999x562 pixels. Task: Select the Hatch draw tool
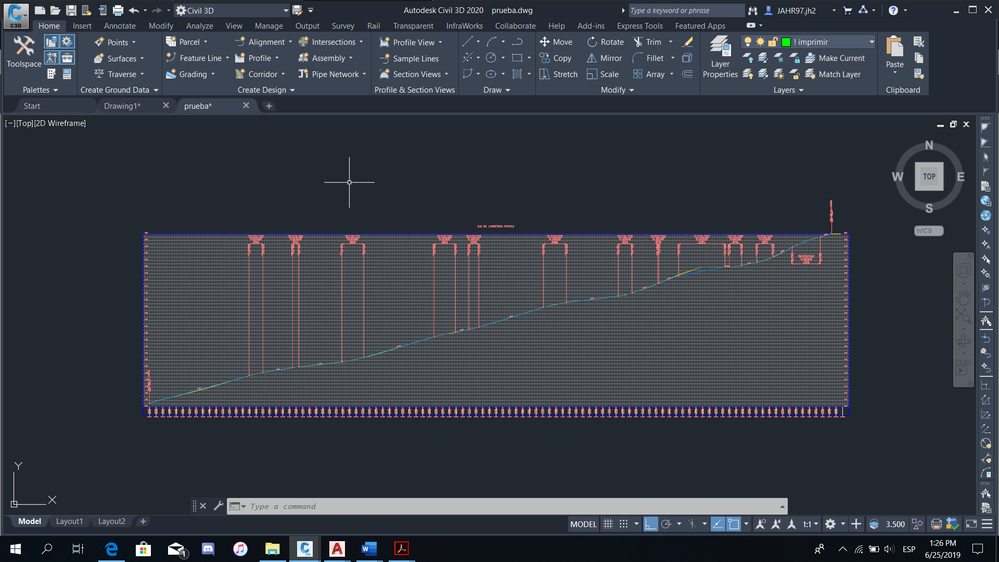tap(517, 74)
